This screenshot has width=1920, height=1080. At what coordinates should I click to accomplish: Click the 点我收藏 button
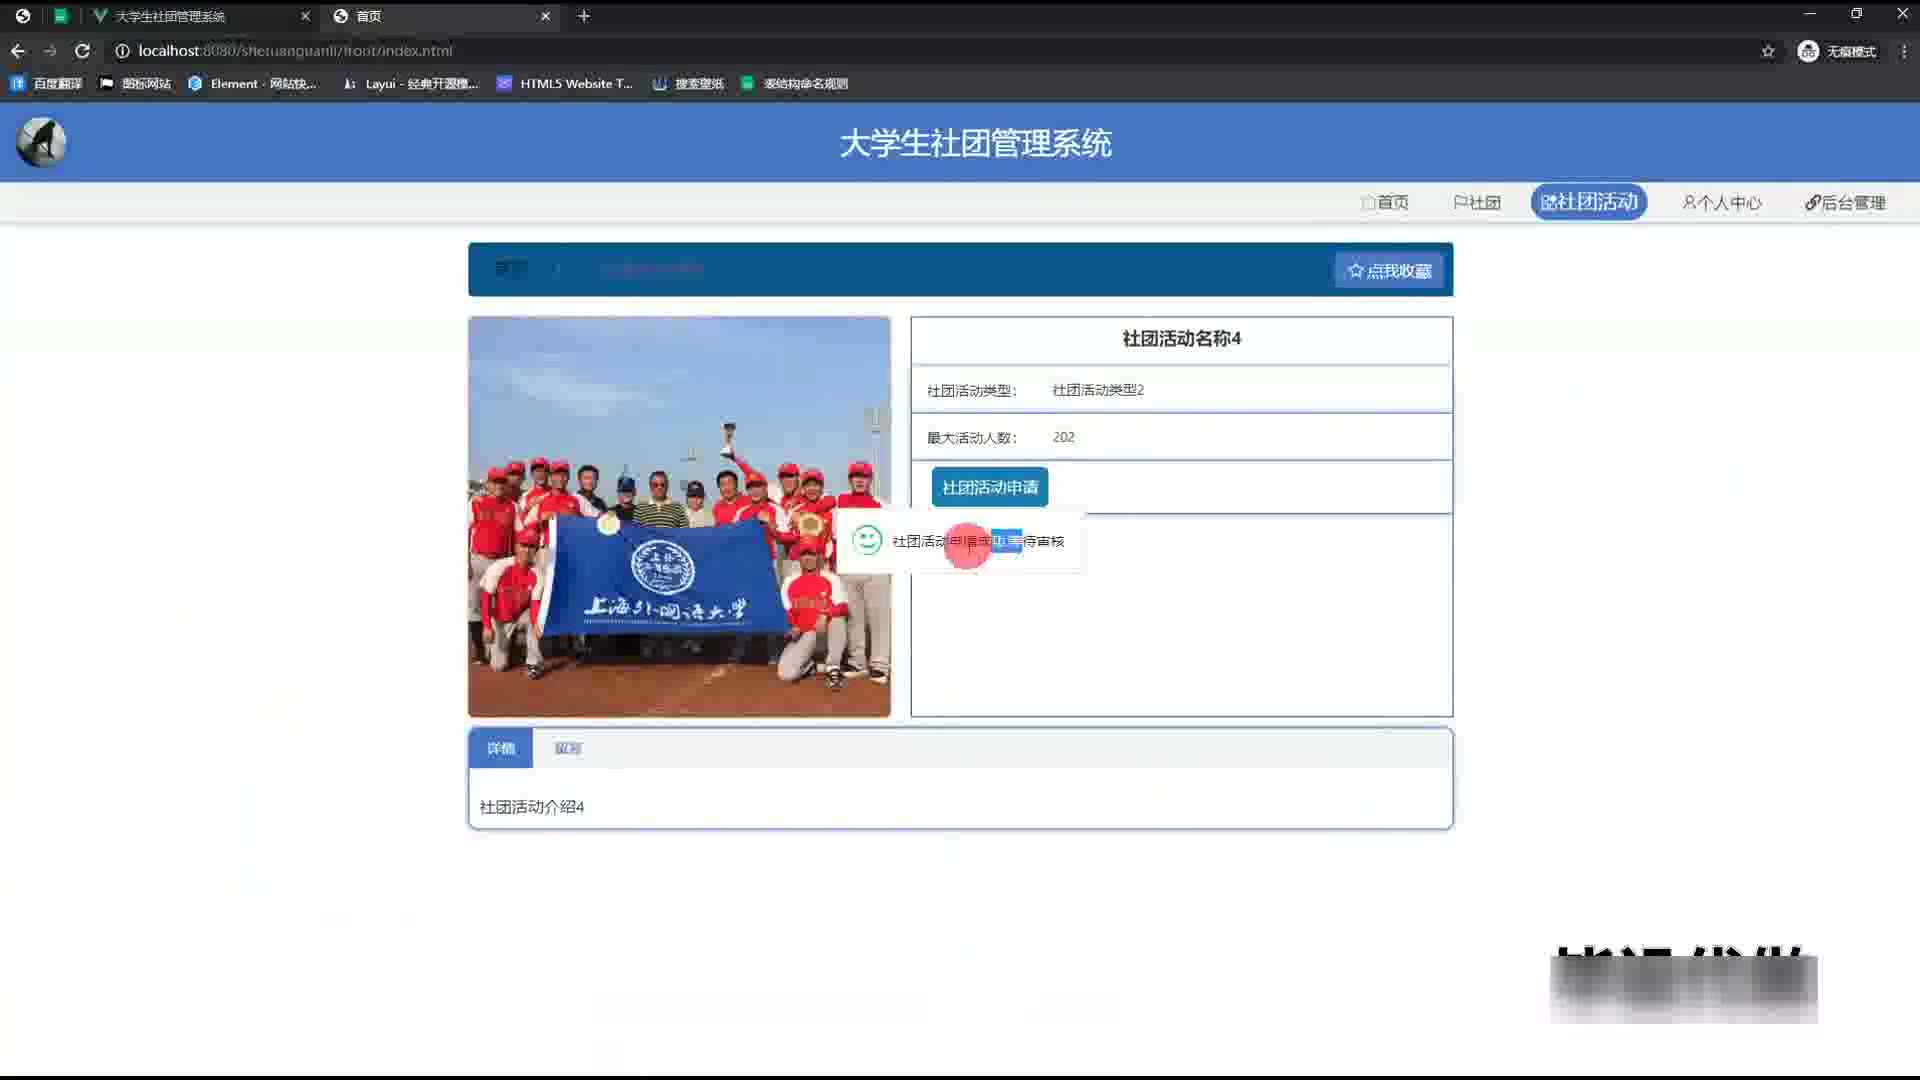(x=1389, y=271)
